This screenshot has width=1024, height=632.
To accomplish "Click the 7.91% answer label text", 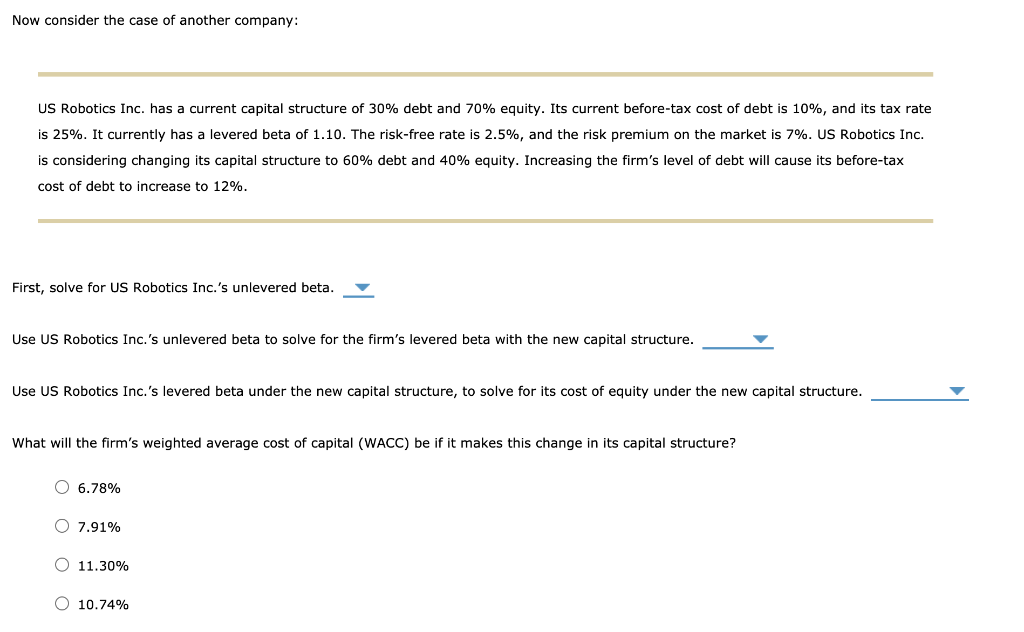I will 99,526.
